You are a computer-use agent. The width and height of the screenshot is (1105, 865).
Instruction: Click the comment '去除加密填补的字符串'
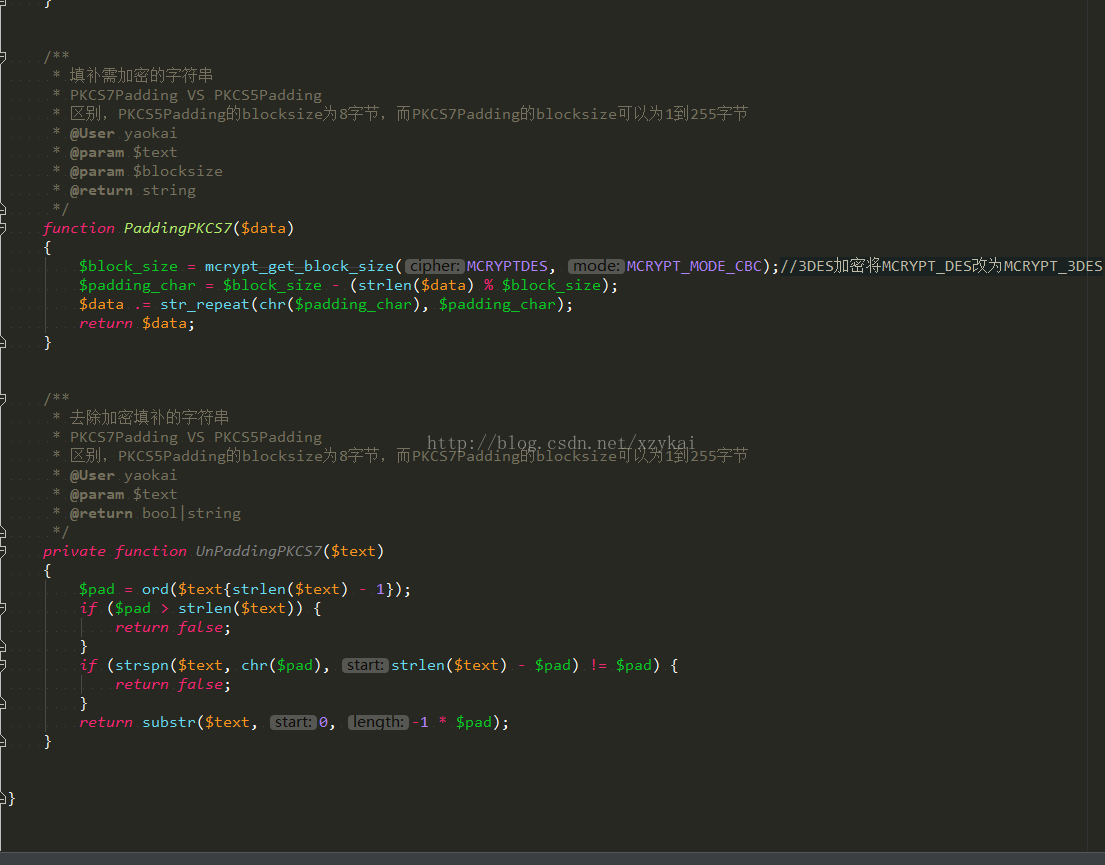(149, 417)
